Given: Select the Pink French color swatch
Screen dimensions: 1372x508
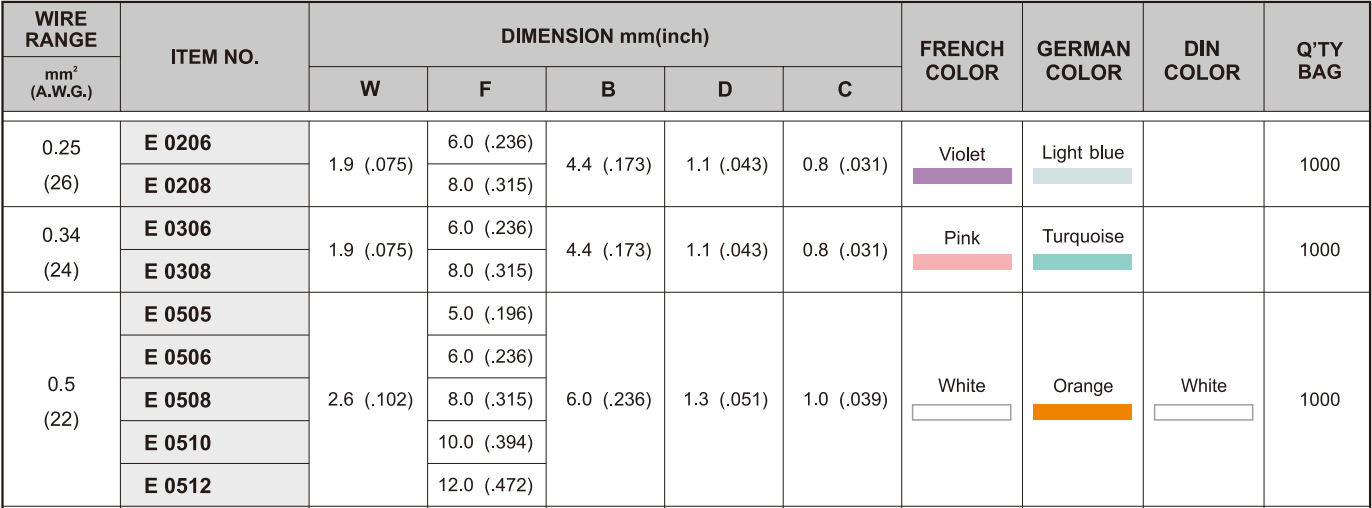Looking at the screenshot, I should click(962, 262).
